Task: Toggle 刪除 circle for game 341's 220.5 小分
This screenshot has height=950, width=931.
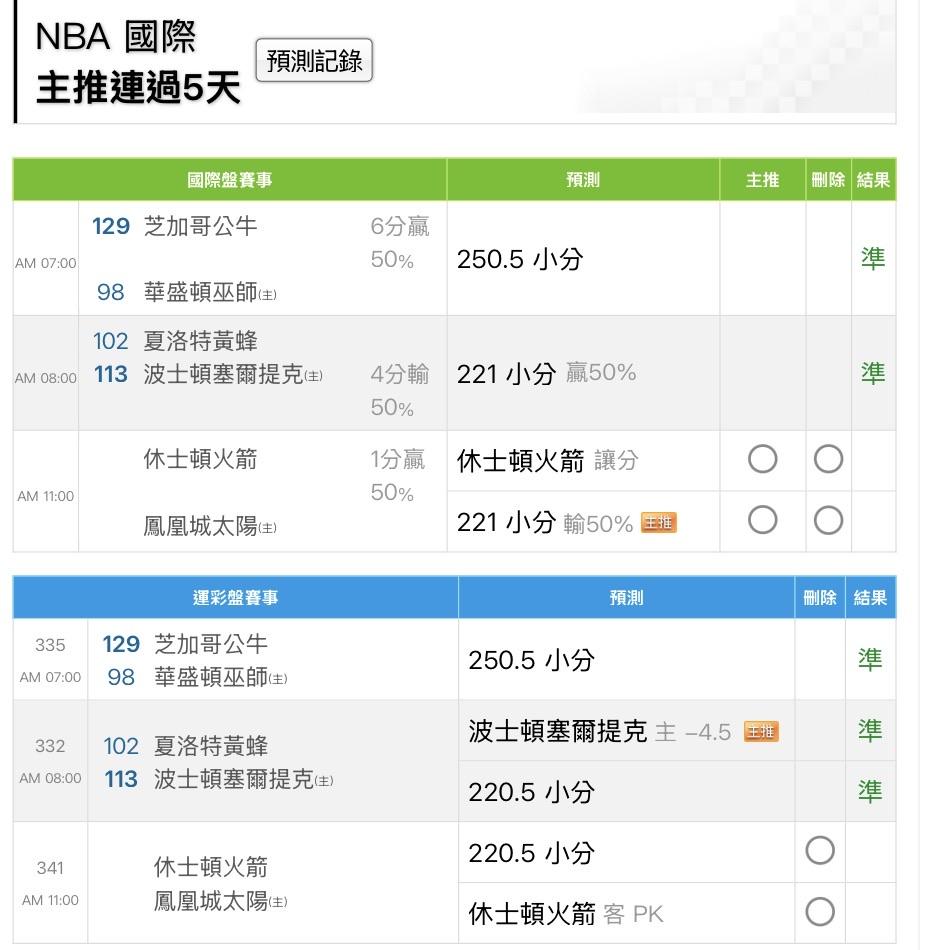Action: pyautogui.click(x=819, y=852)
